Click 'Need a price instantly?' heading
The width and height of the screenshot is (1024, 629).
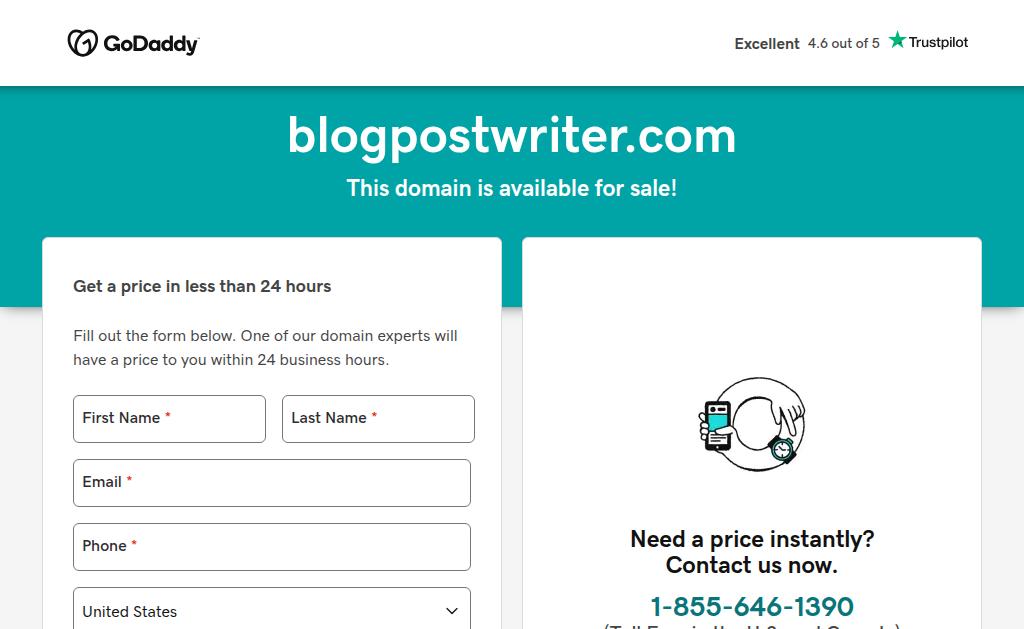coord(752,539)
